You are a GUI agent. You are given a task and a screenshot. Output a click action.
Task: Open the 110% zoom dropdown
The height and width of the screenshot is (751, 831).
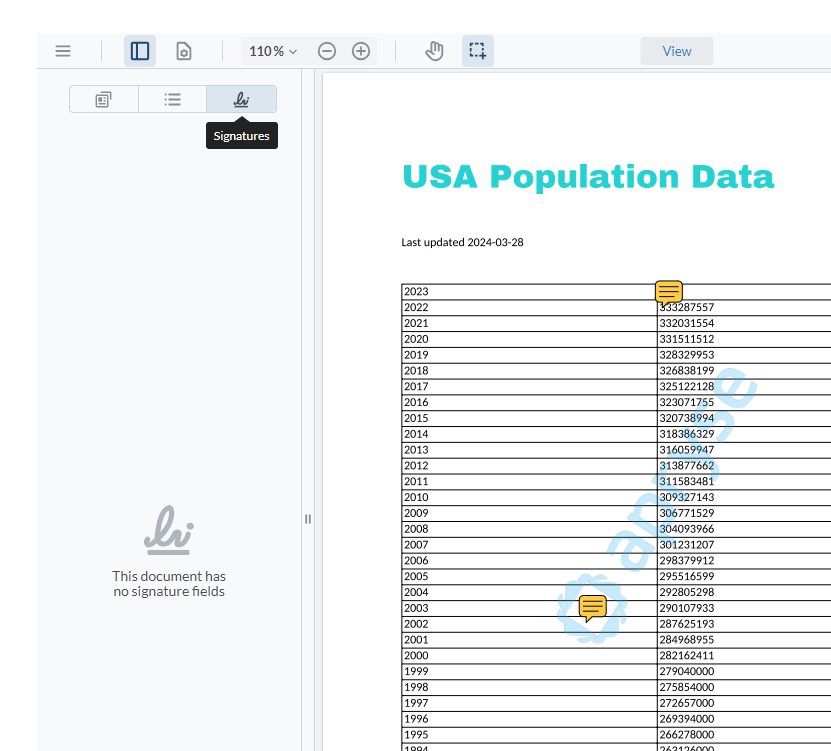(x=273, y=51)
